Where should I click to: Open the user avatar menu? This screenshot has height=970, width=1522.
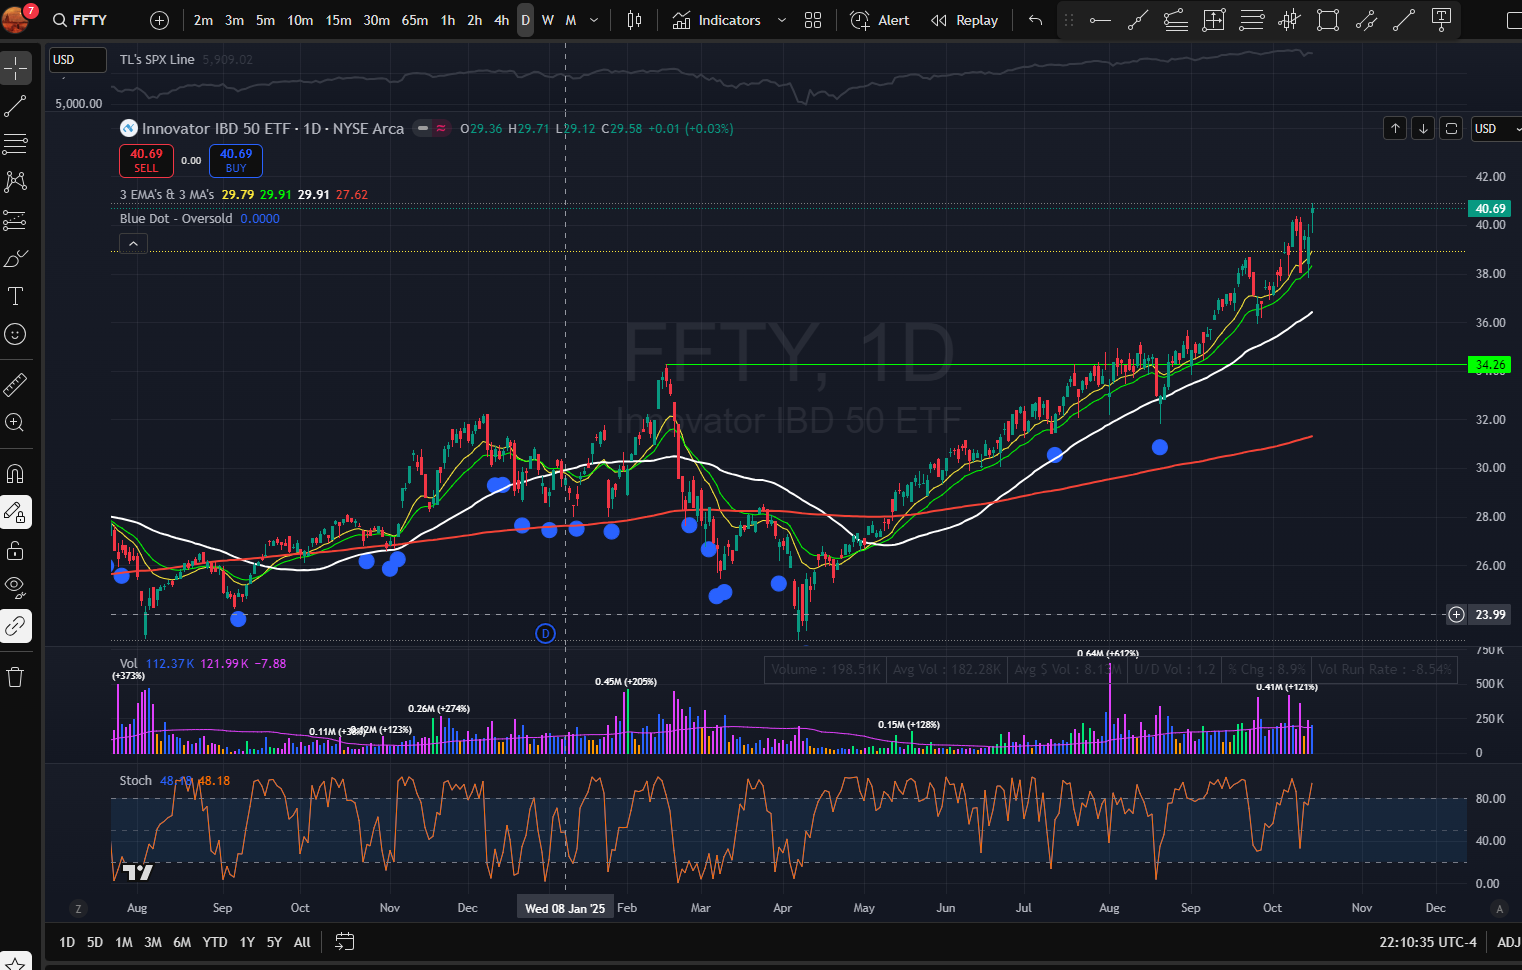[17, 18]
